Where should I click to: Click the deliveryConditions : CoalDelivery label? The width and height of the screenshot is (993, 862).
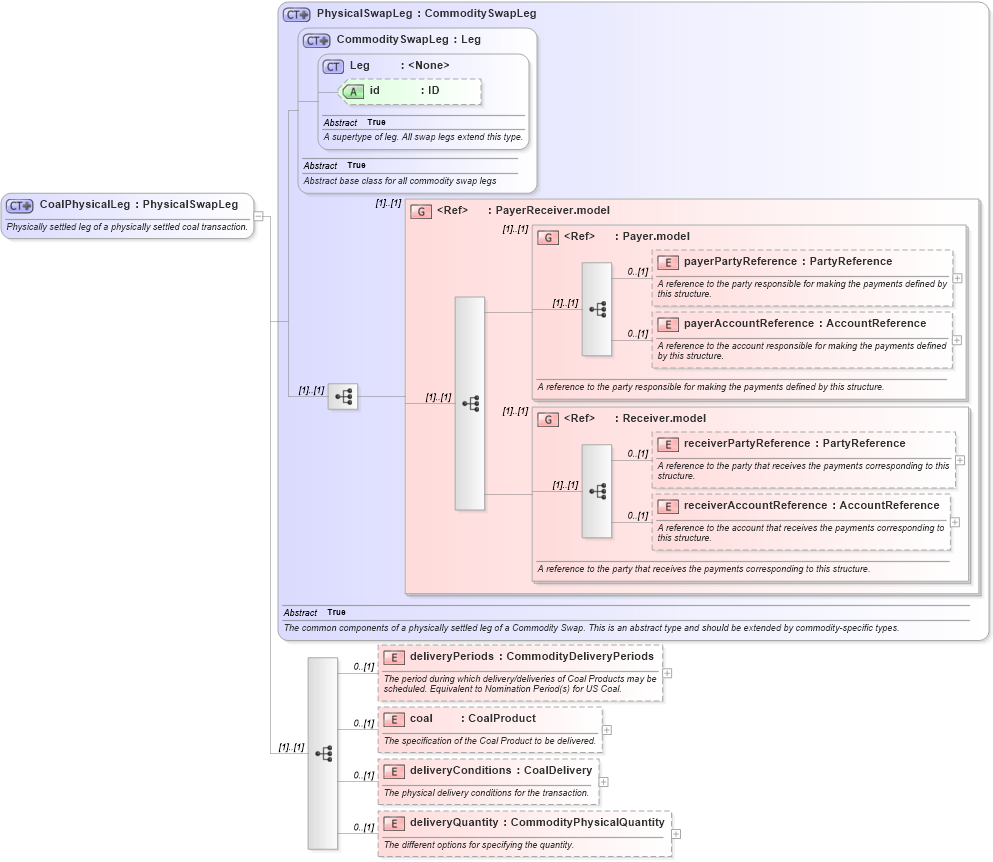500,770
